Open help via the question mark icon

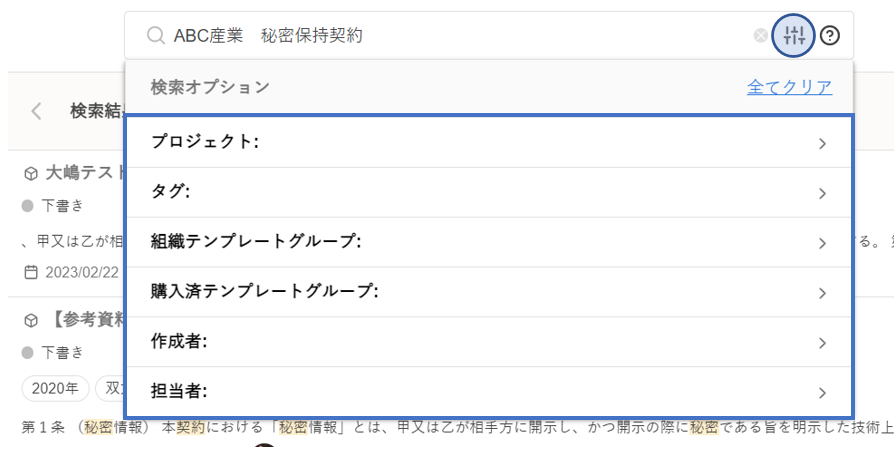(830, 36)
